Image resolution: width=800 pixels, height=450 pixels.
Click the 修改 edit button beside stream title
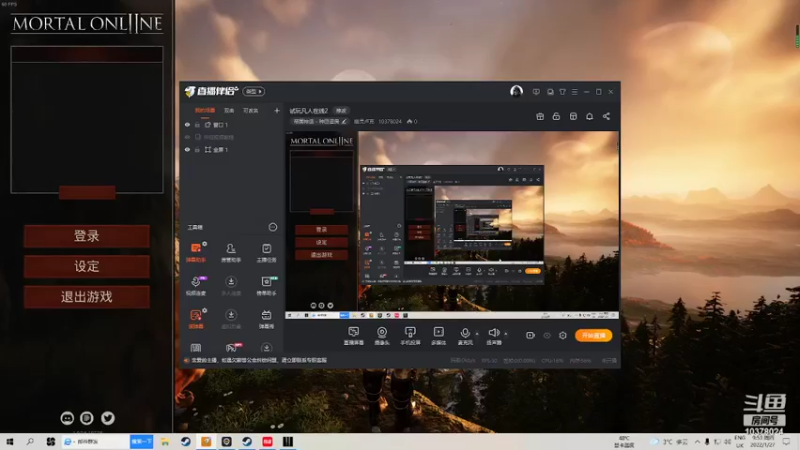point(341,111)
